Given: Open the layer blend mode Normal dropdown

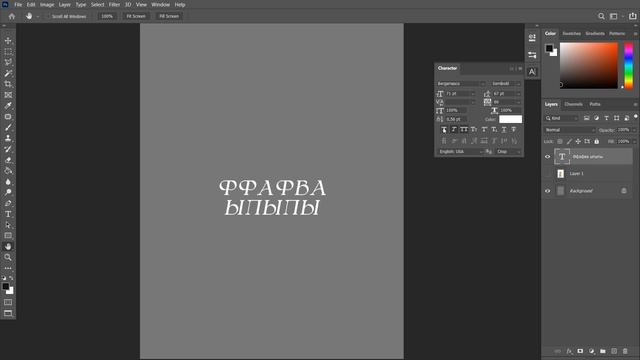Looking at the screenshot, I should coord(569,130).
